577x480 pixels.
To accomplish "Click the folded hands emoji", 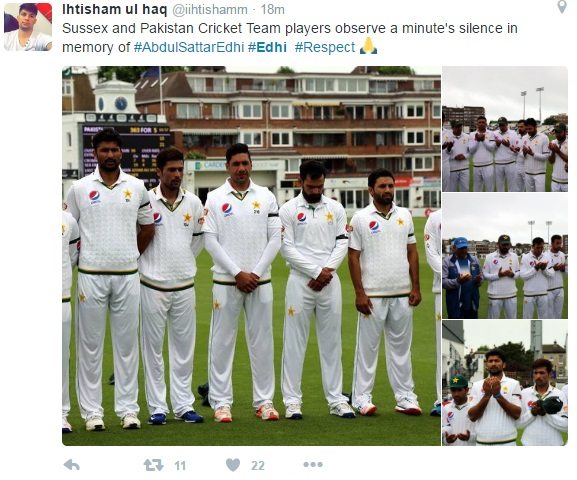I will (368, 46).
